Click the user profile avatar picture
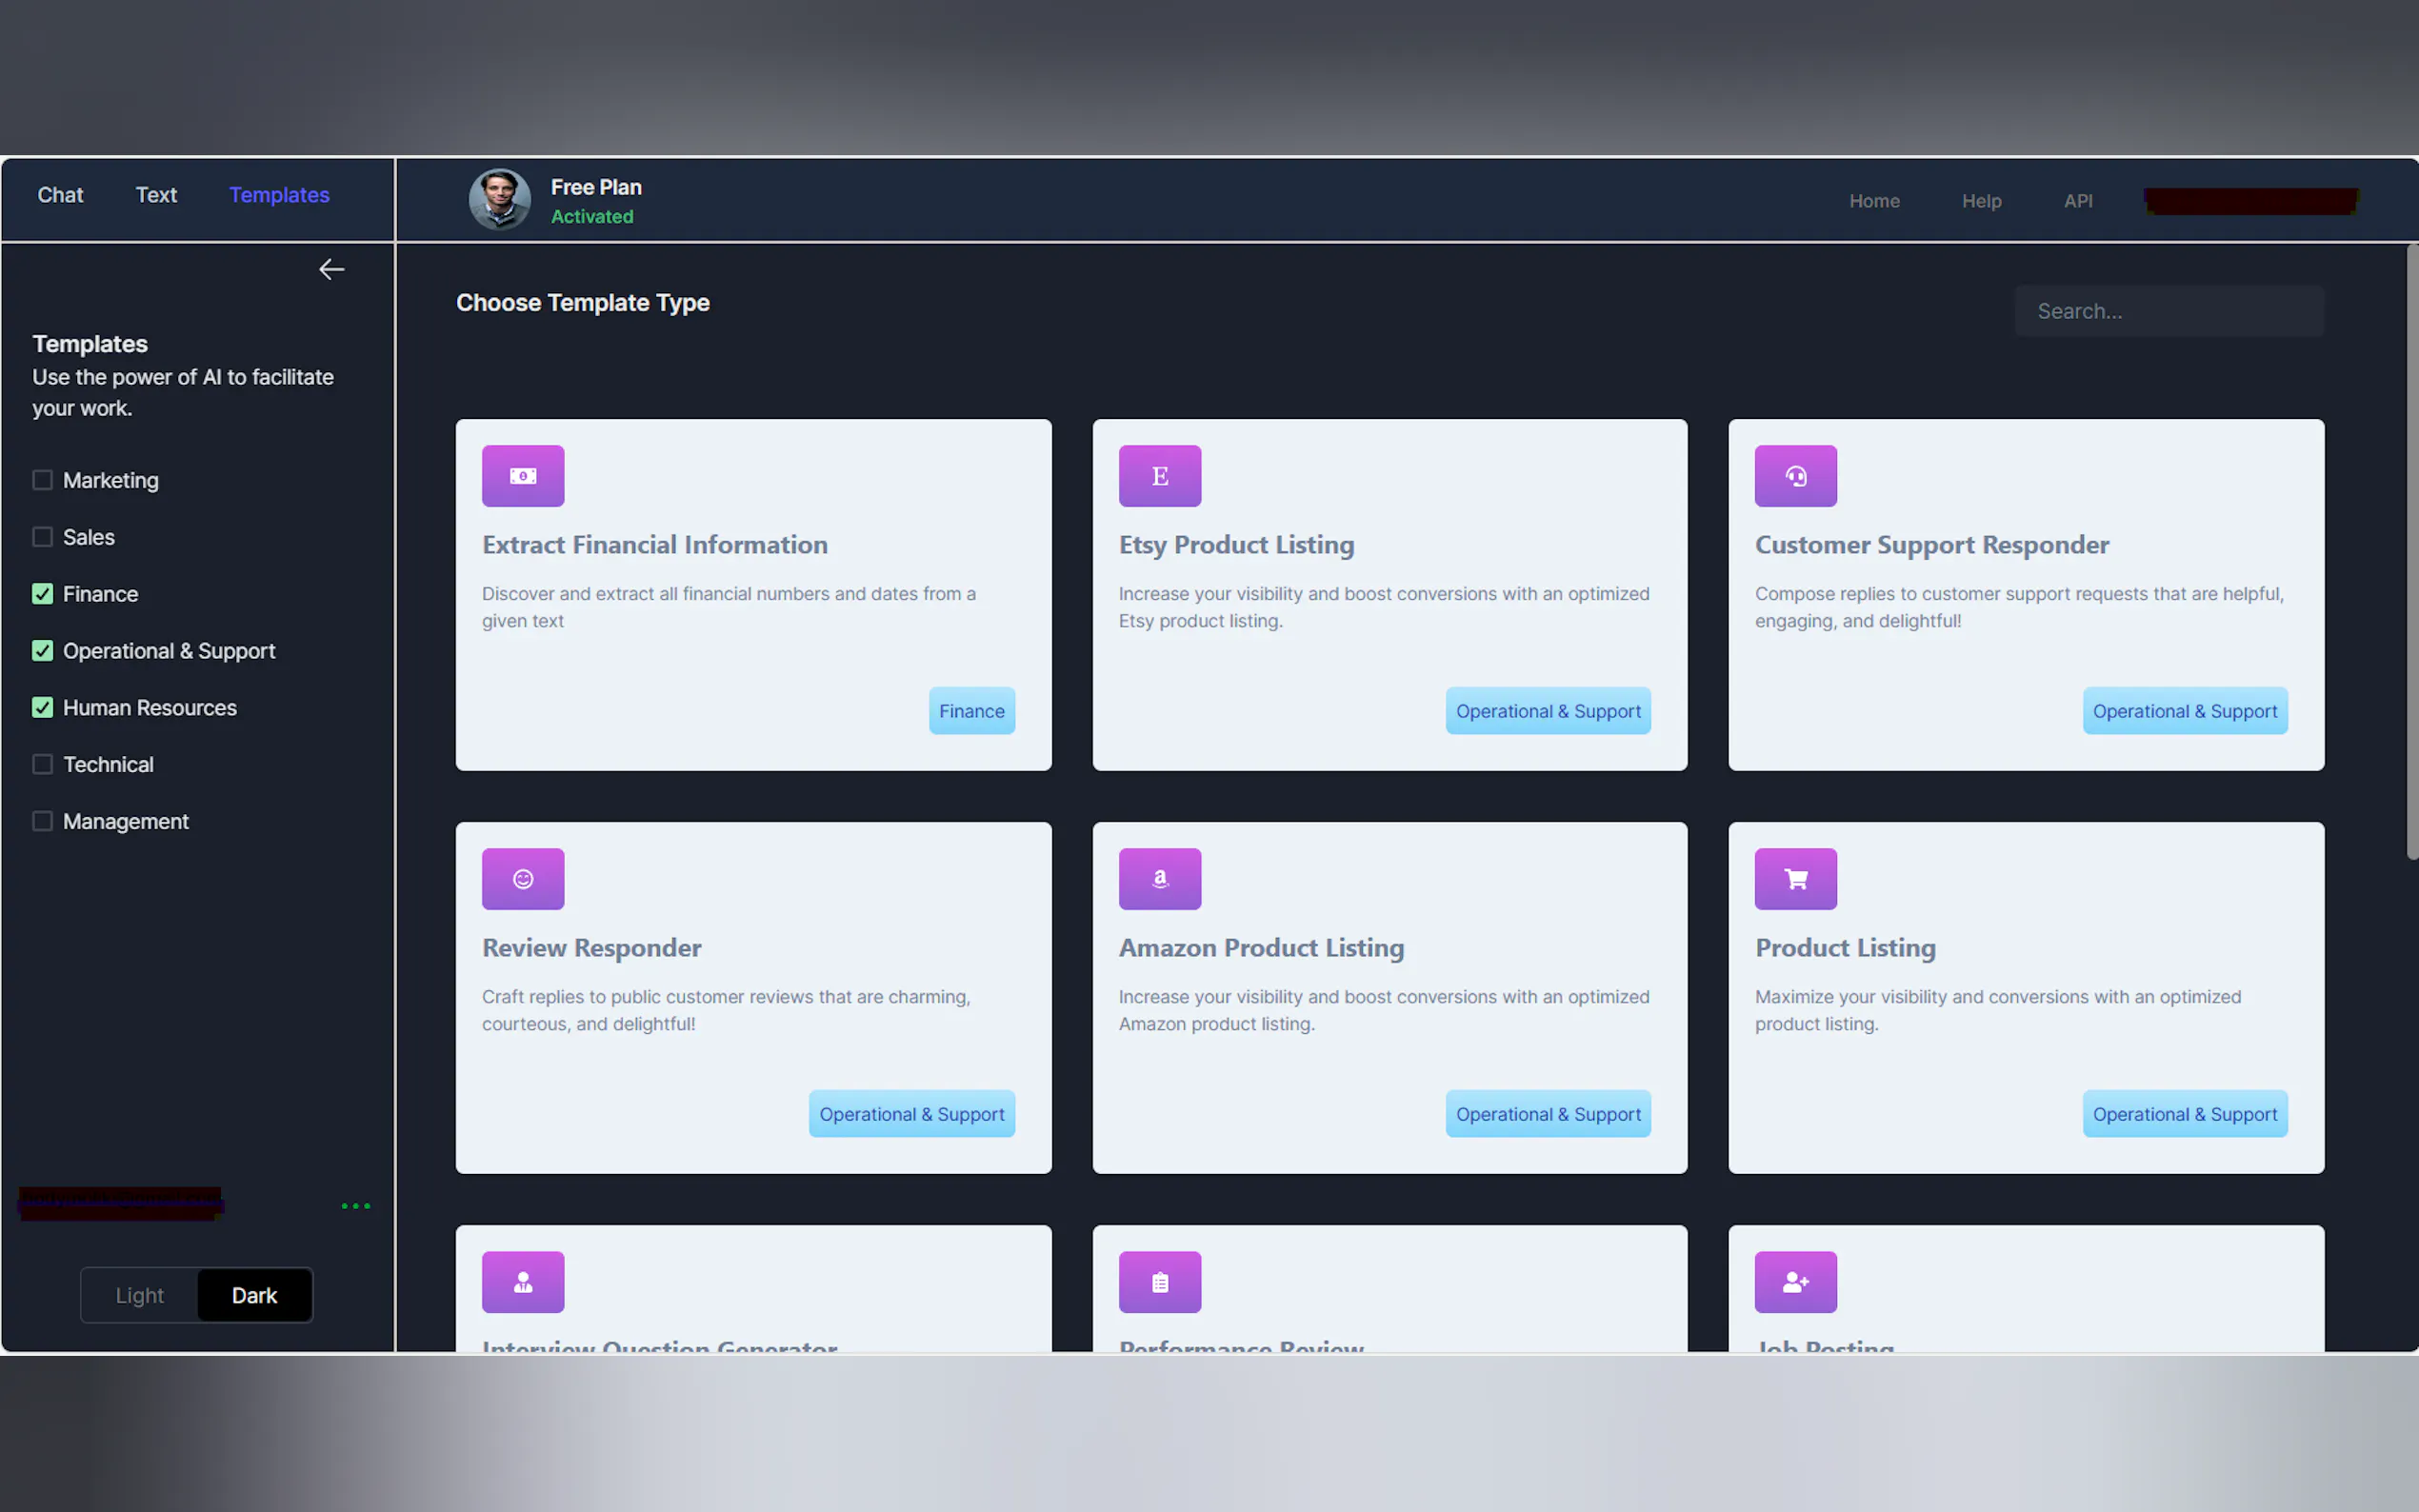 click(499, 199)
